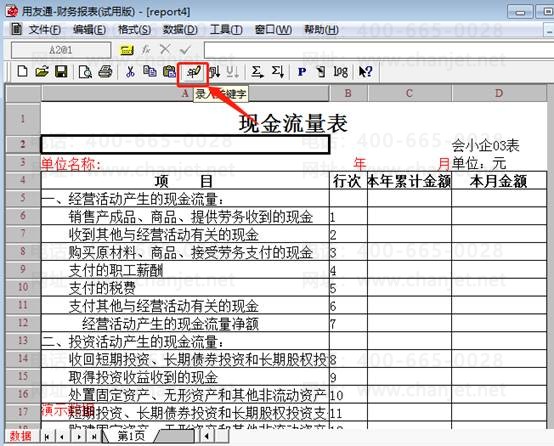
Task: Print the report using the printer icon
Action: [x=105, y=72]
